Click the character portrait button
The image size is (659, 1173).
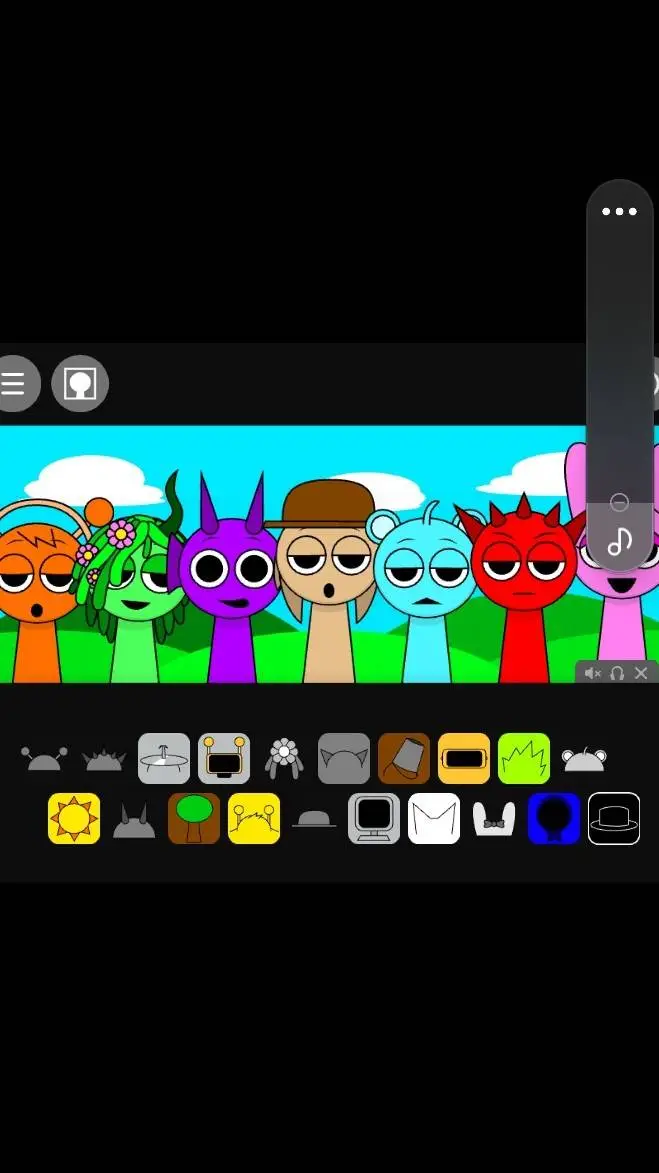click(80, 384)
